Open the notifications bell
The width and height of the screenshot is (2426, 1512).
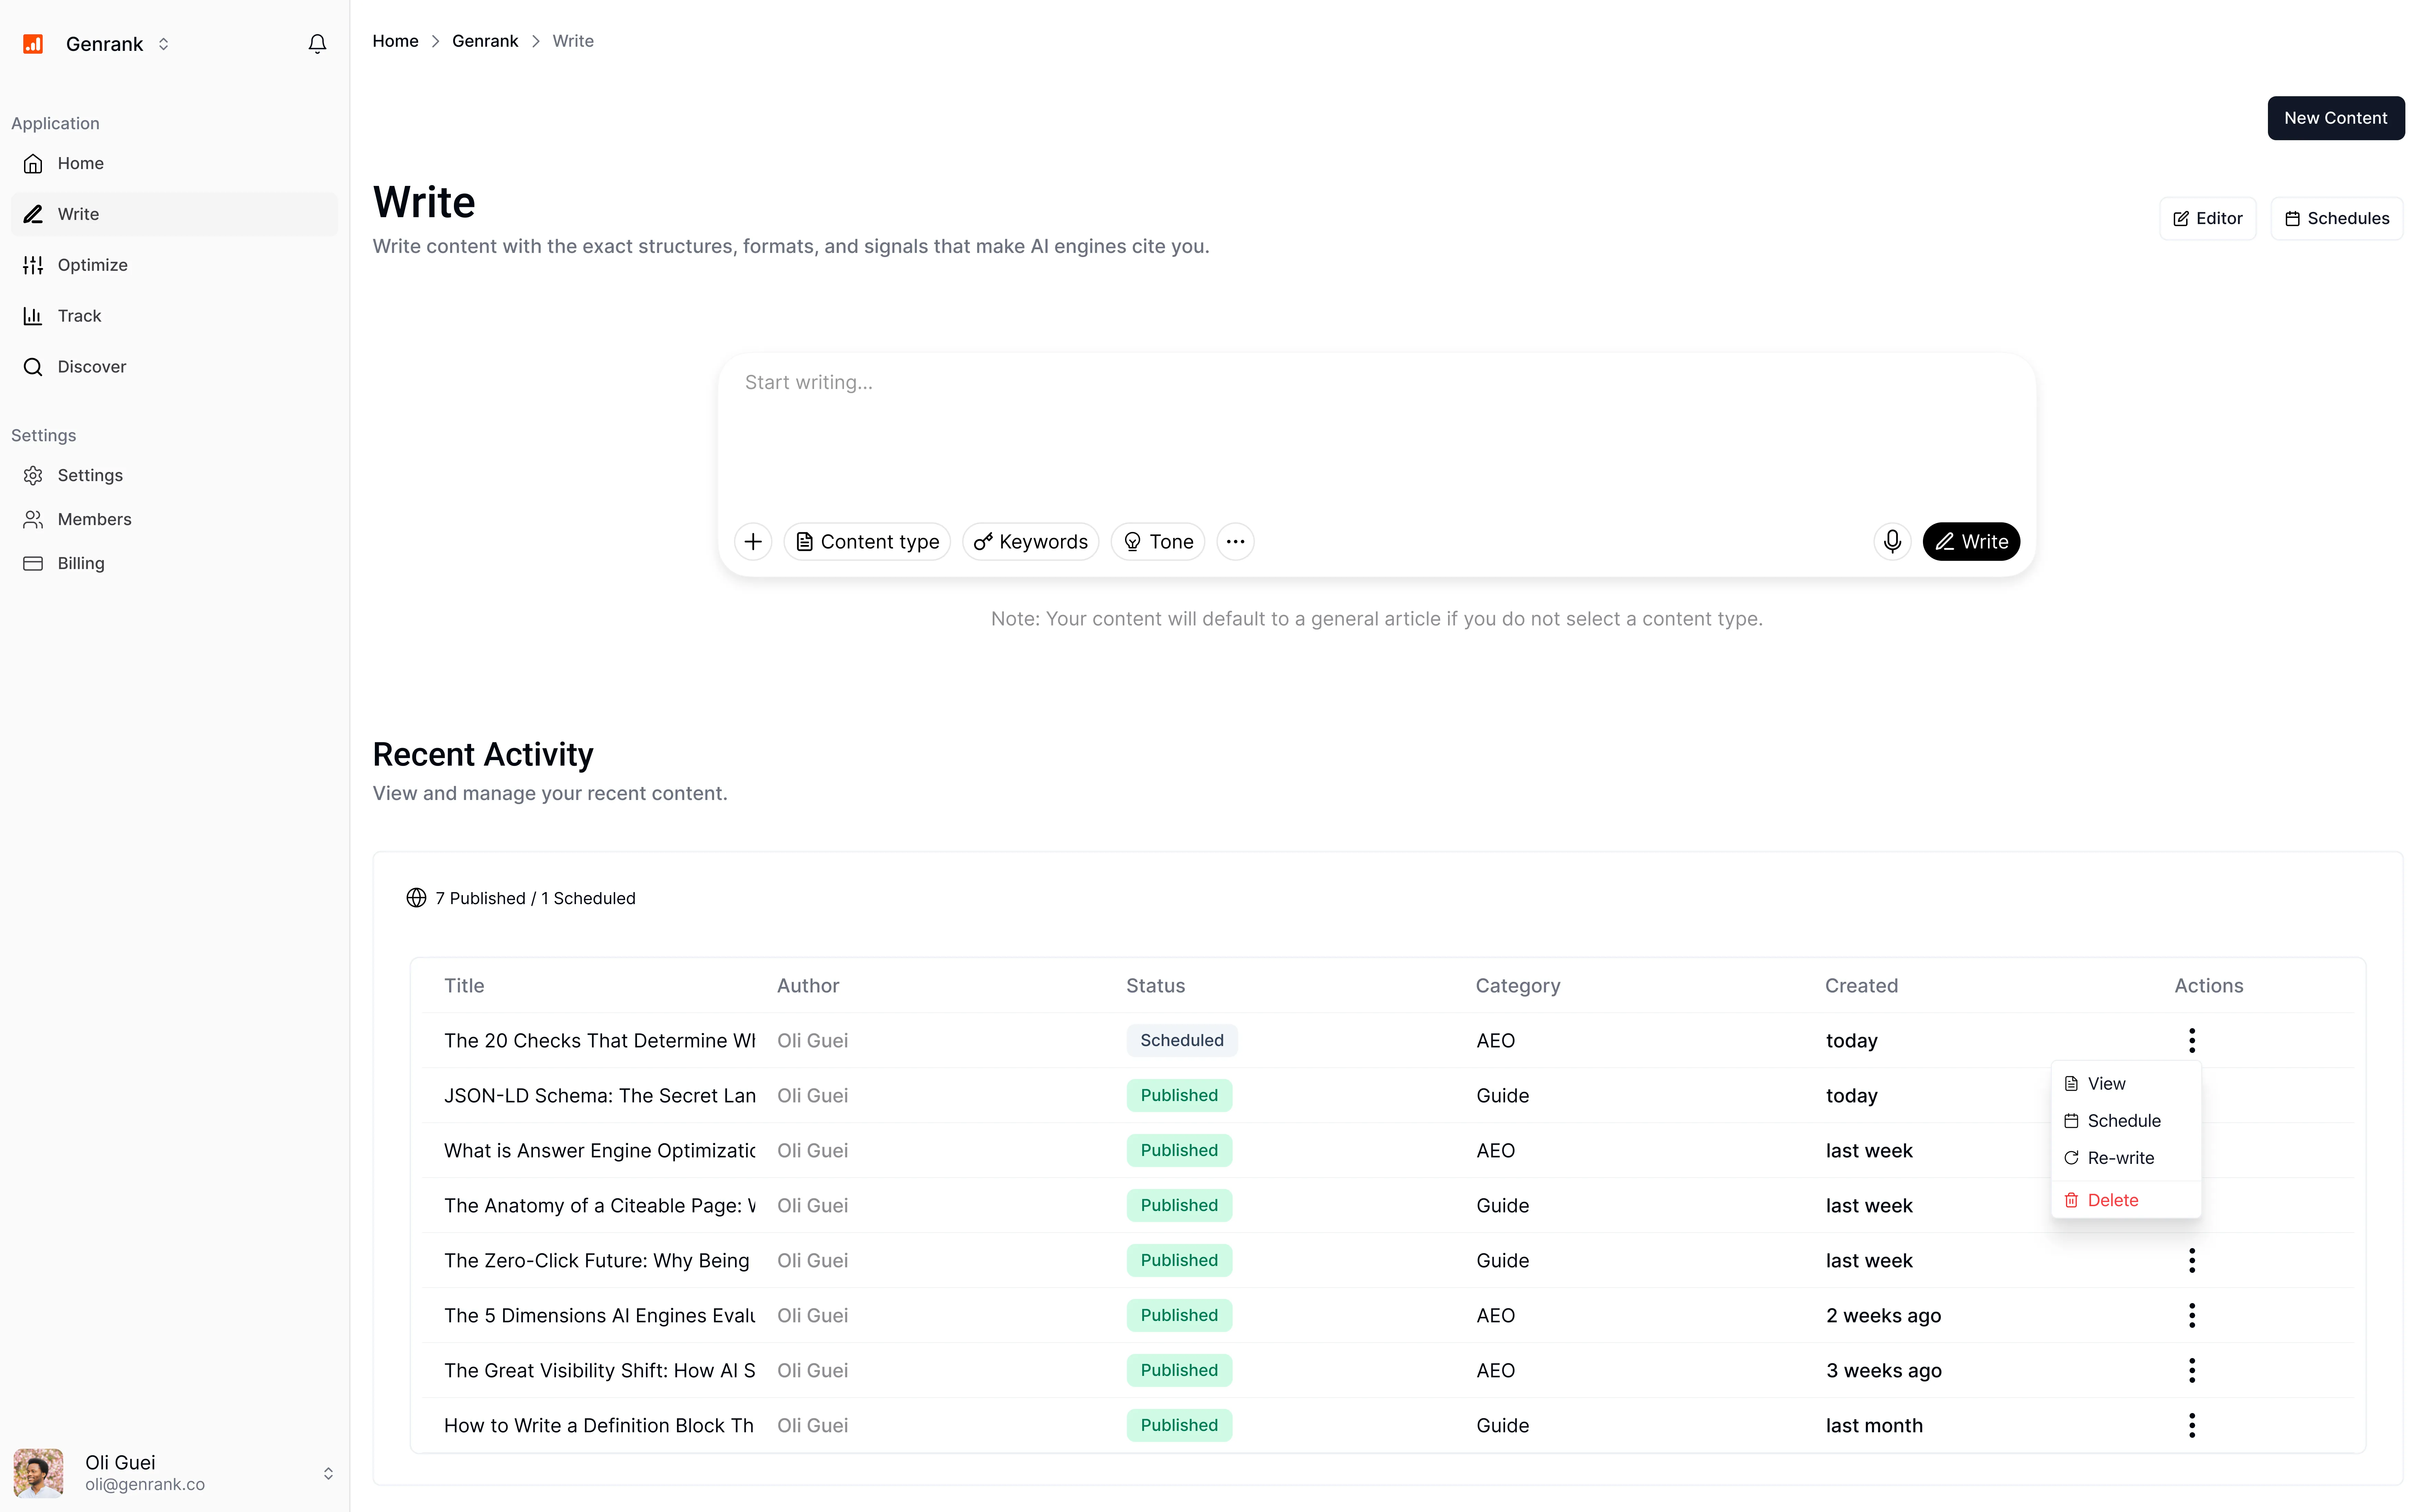316,43
